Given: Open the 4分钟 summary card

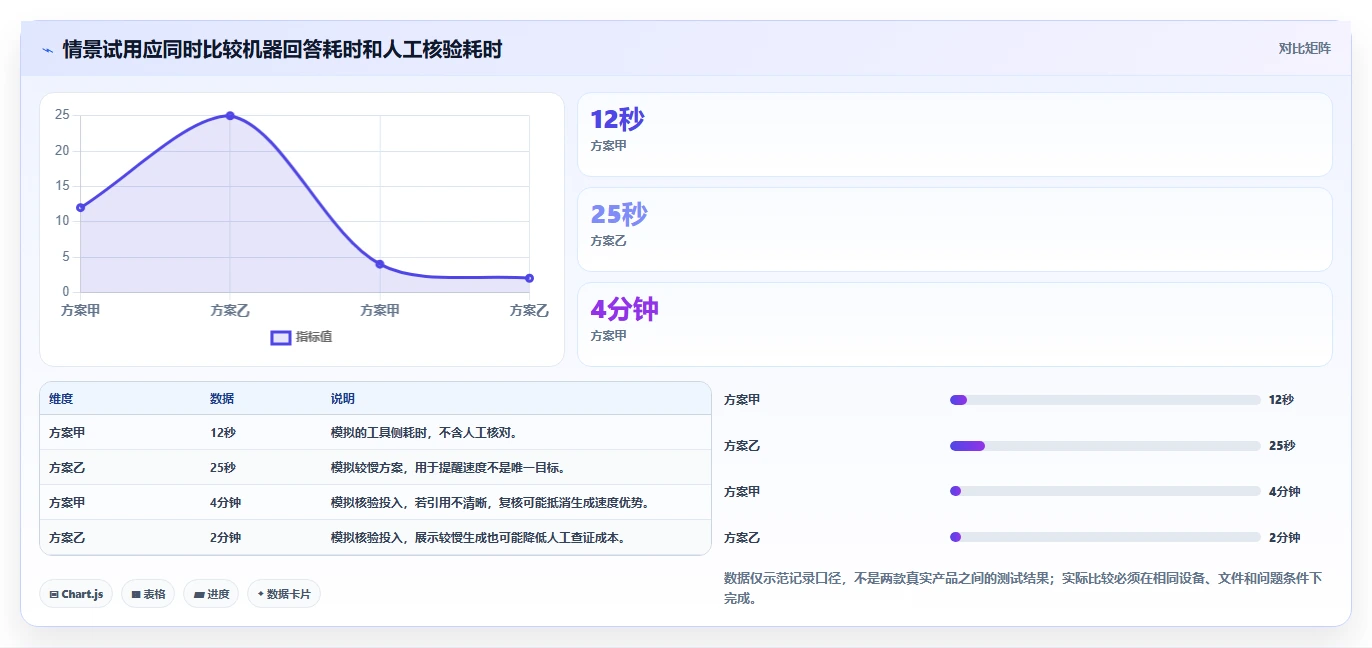Looking at the screenshot, I should [x=955, y=325].
